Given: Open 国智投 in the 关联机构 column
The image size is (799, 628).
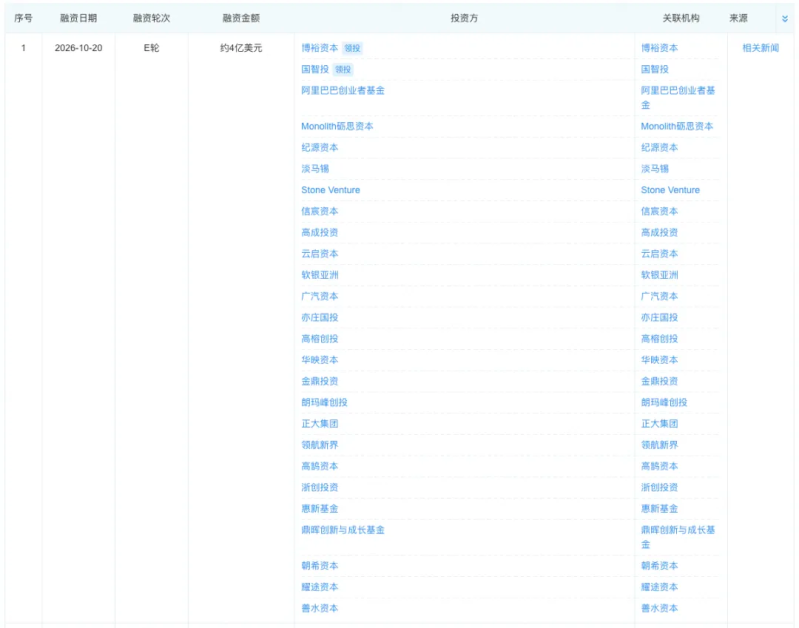Looking at the screenshot, I should pos(655,69).
